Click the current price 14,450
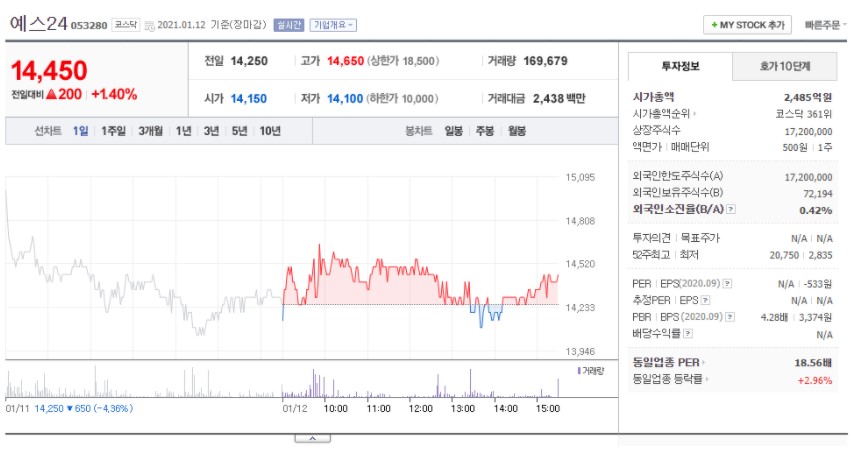The height and width of the screenshot is (452, 851). pos(49,71)
